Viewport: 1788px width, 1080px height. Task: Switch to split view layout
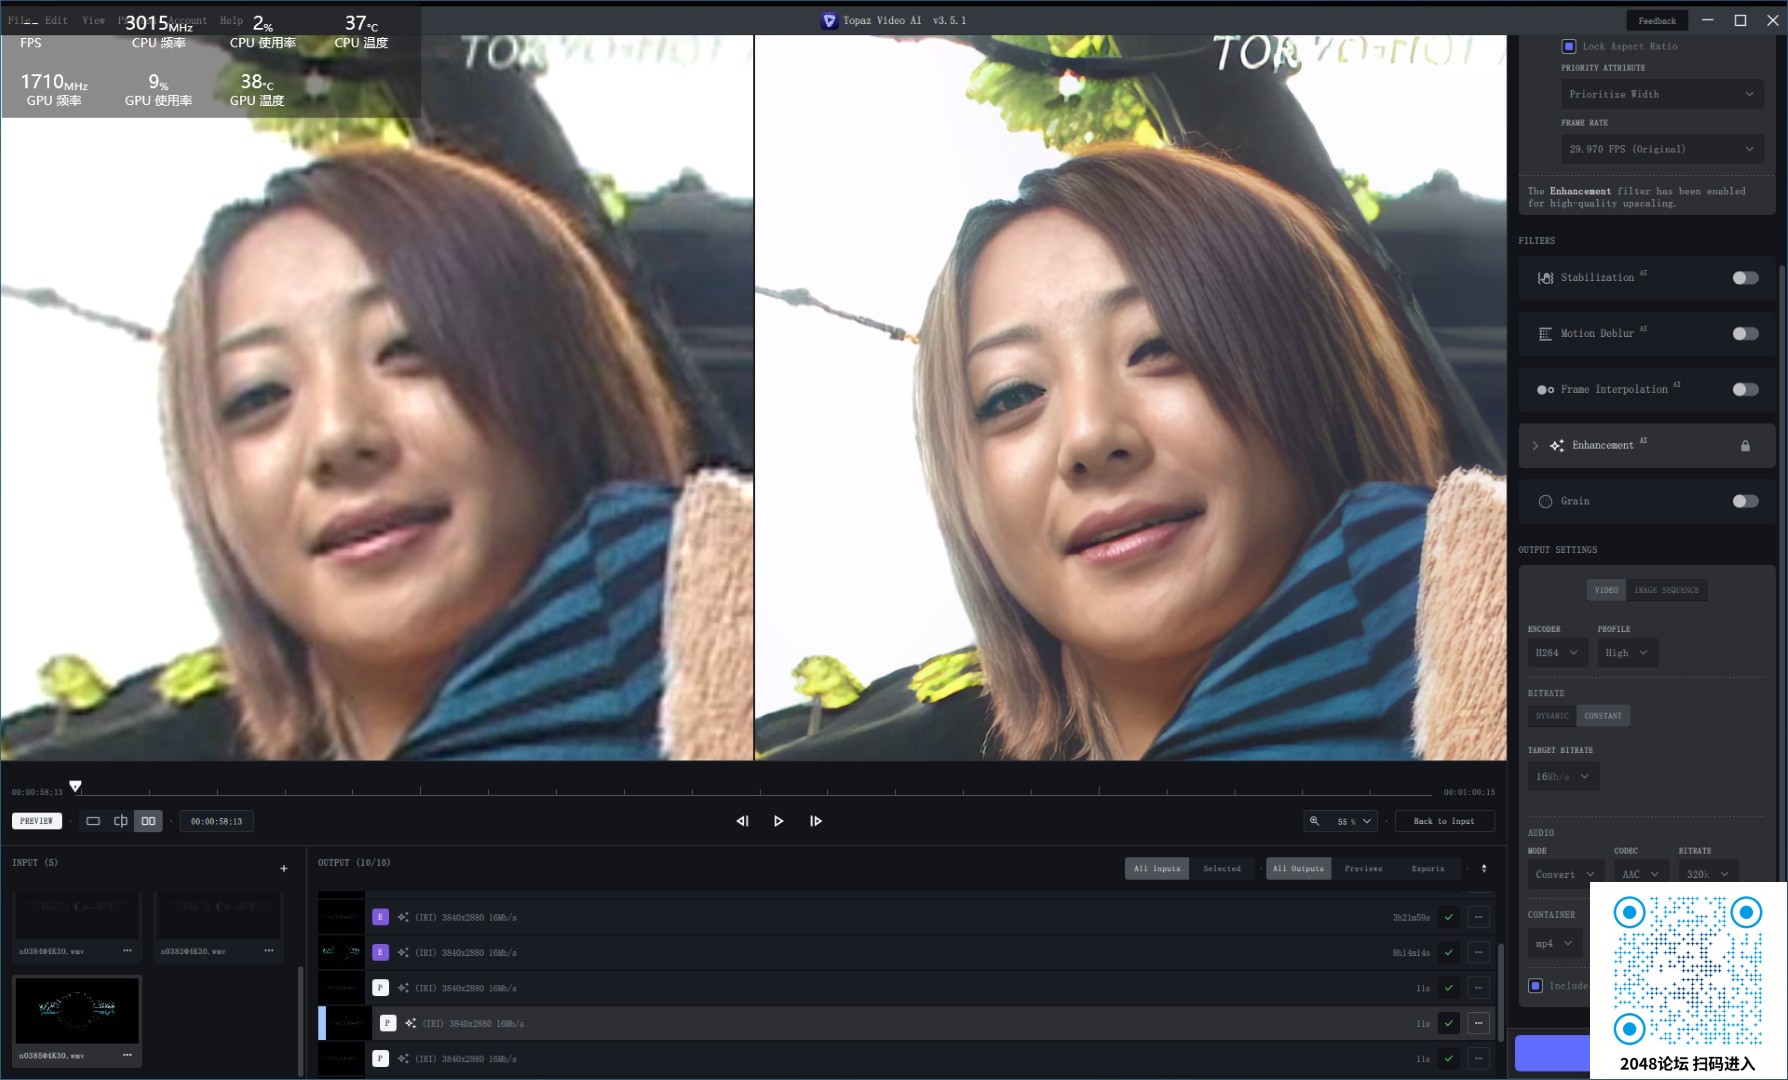point(121,821)
